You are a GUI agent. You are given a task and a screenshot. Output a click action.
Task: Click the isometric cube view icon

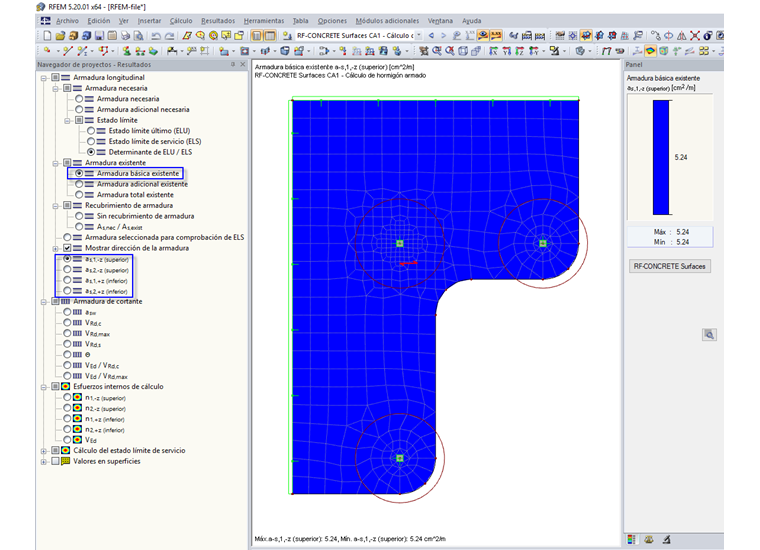463,50
